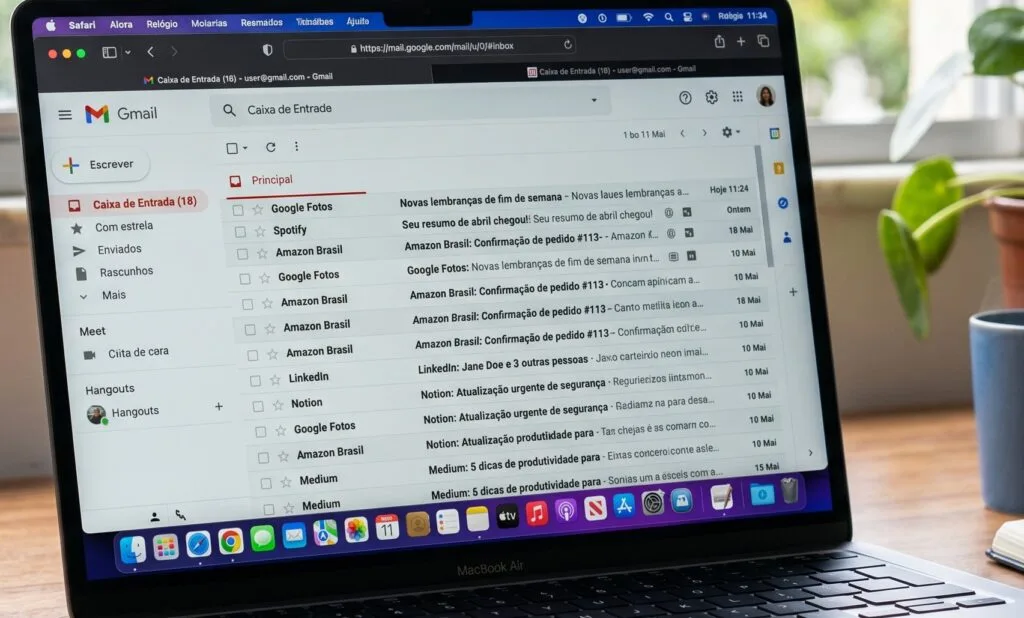Open LinkedIn: Jane Doe e 3 outras pessoas email

[504, 363]
